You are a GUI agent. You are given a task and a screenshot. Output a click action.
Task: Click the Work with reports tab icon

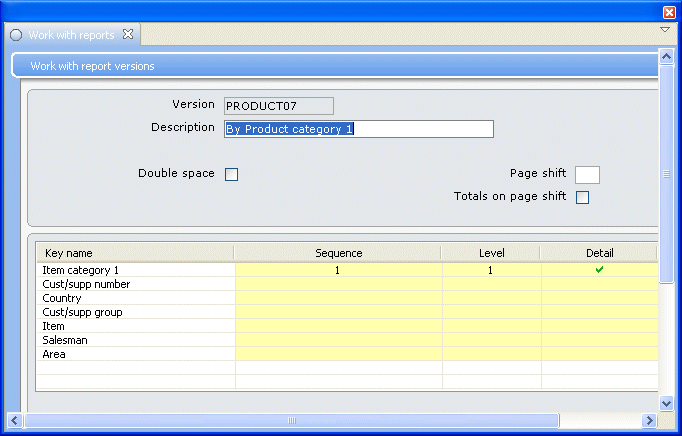pos(16,35)
